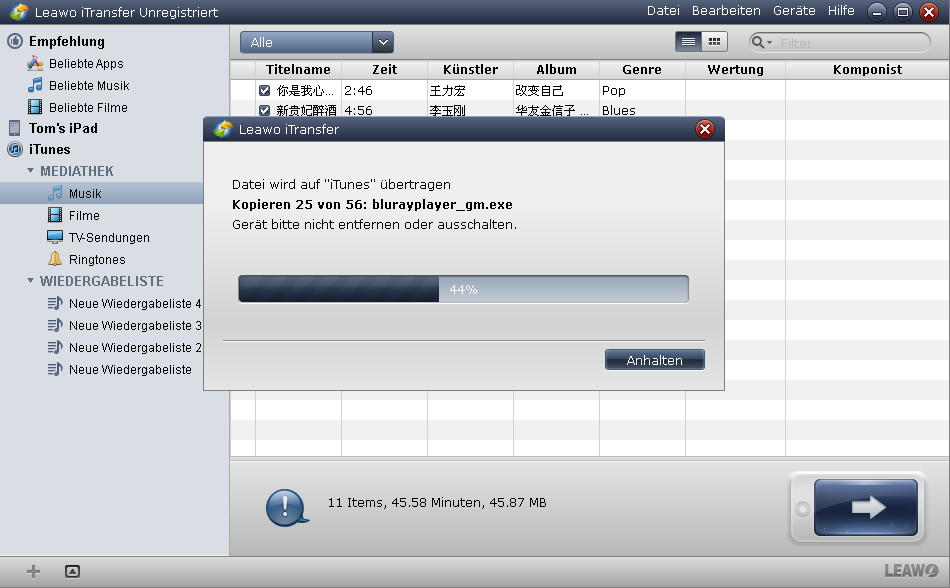Viewport: 950px width, 588px height.
Task: Click the add plus icon
Action: (x=33, y=571)
